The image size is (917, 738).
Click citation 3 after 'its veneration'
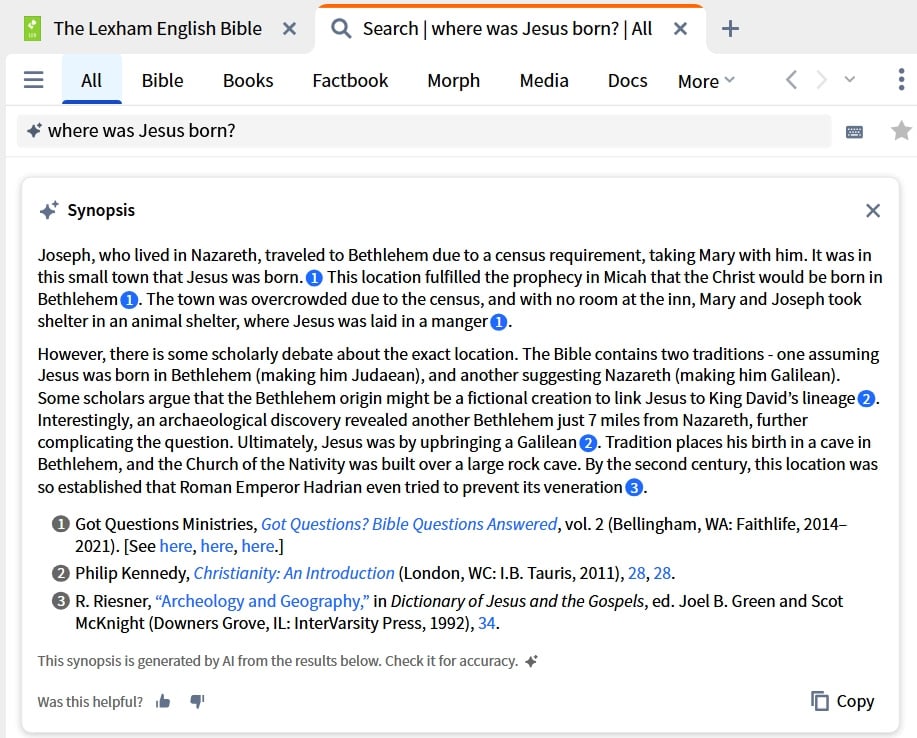pos(634,487)
